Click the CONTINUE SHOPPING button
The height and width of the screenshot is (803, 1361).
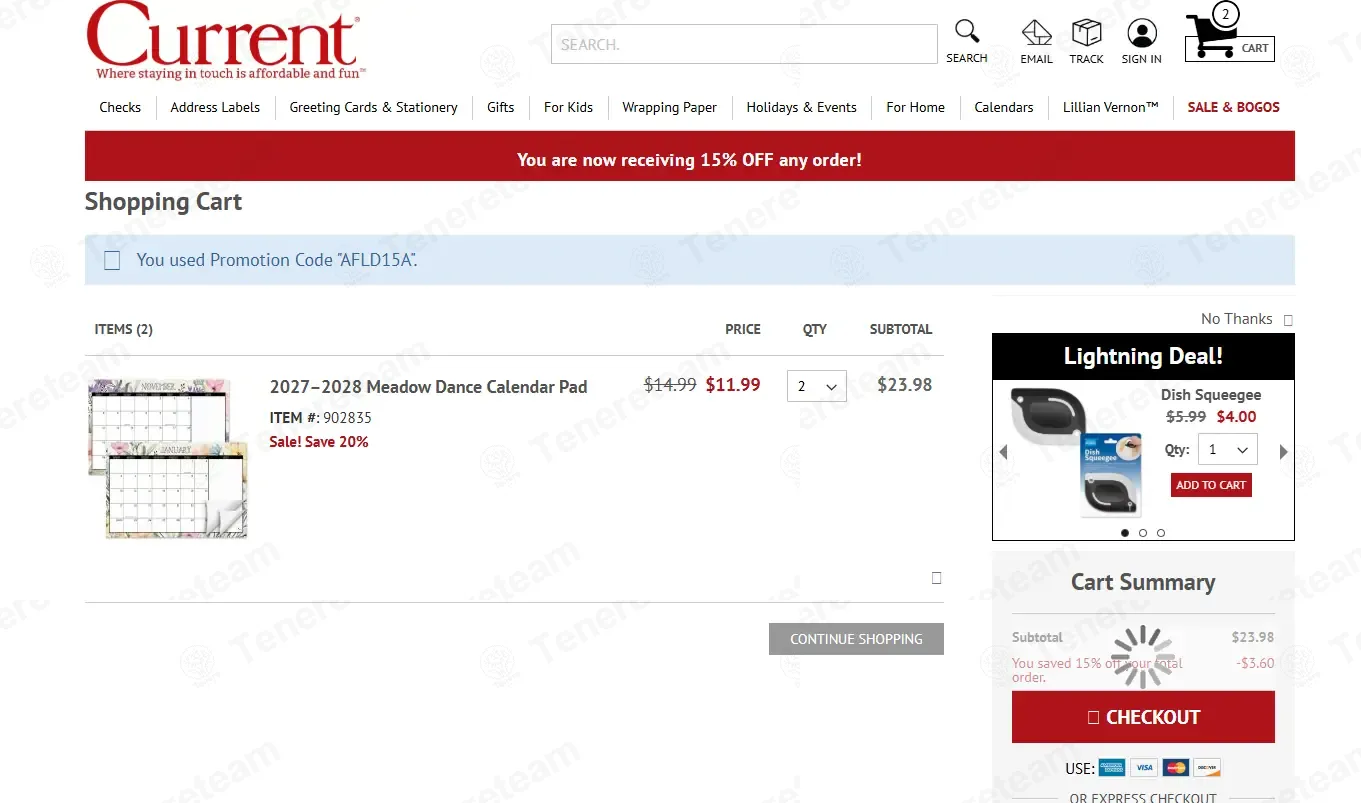coord(856,639)
